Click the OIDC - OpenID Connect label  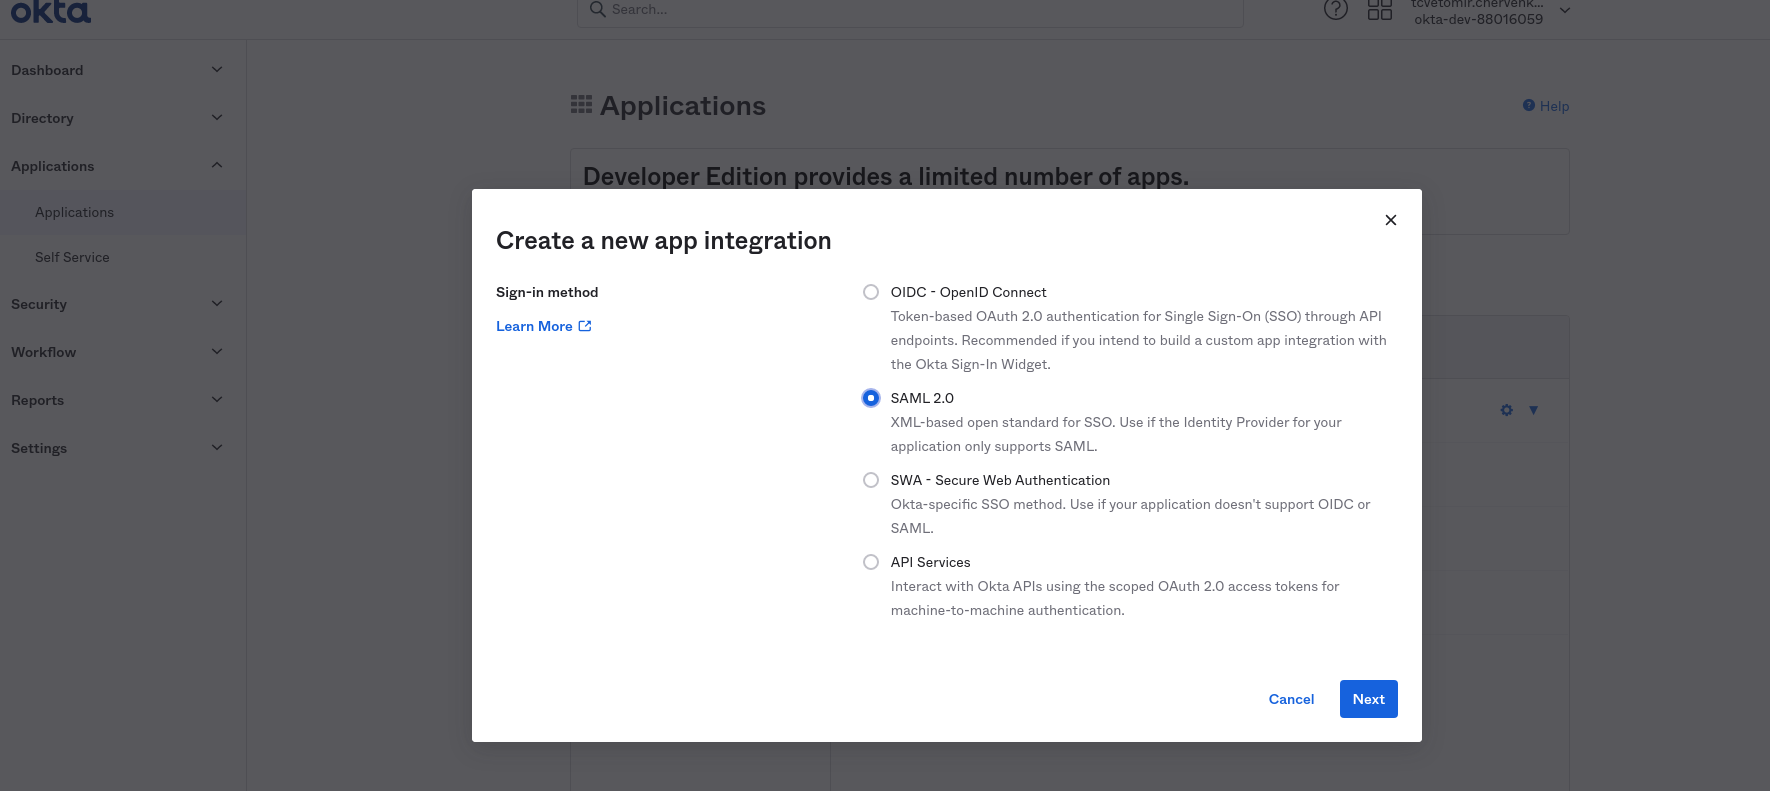point(968,292)
